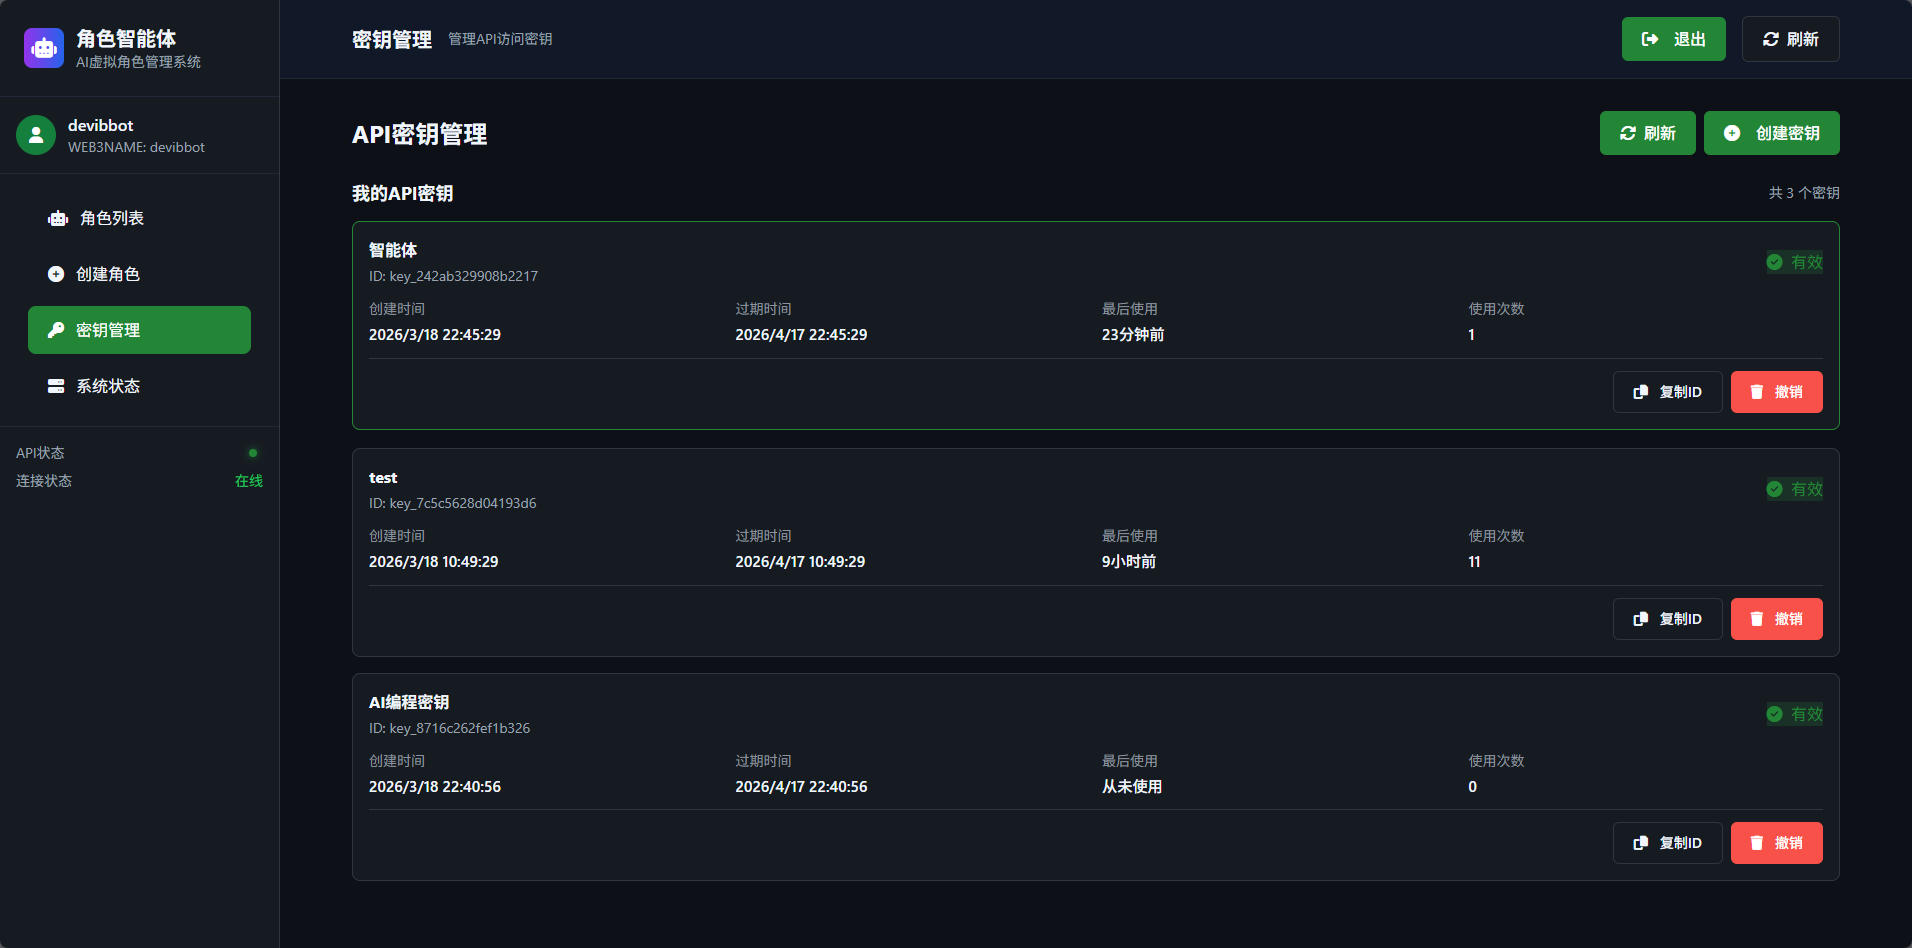The width and height of the screenshot is (1912, 948).
Task: Open 创建角色 in the sidebar
Action: pos(139,274)
